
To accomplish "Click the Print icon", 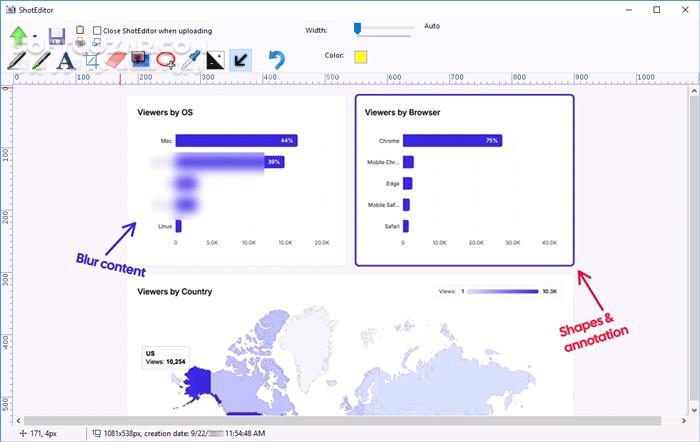I will coord(80,43).
